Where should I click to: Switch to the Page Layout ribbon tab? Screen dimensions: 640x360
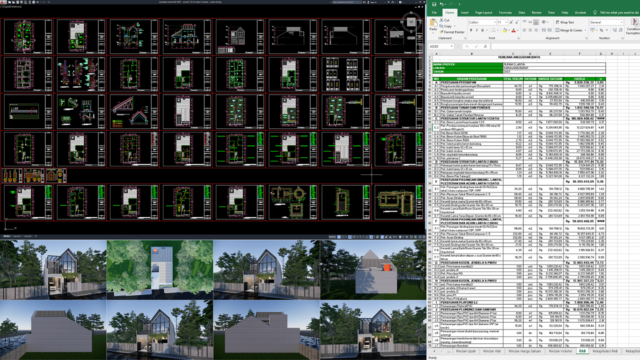tap(484, 13)
